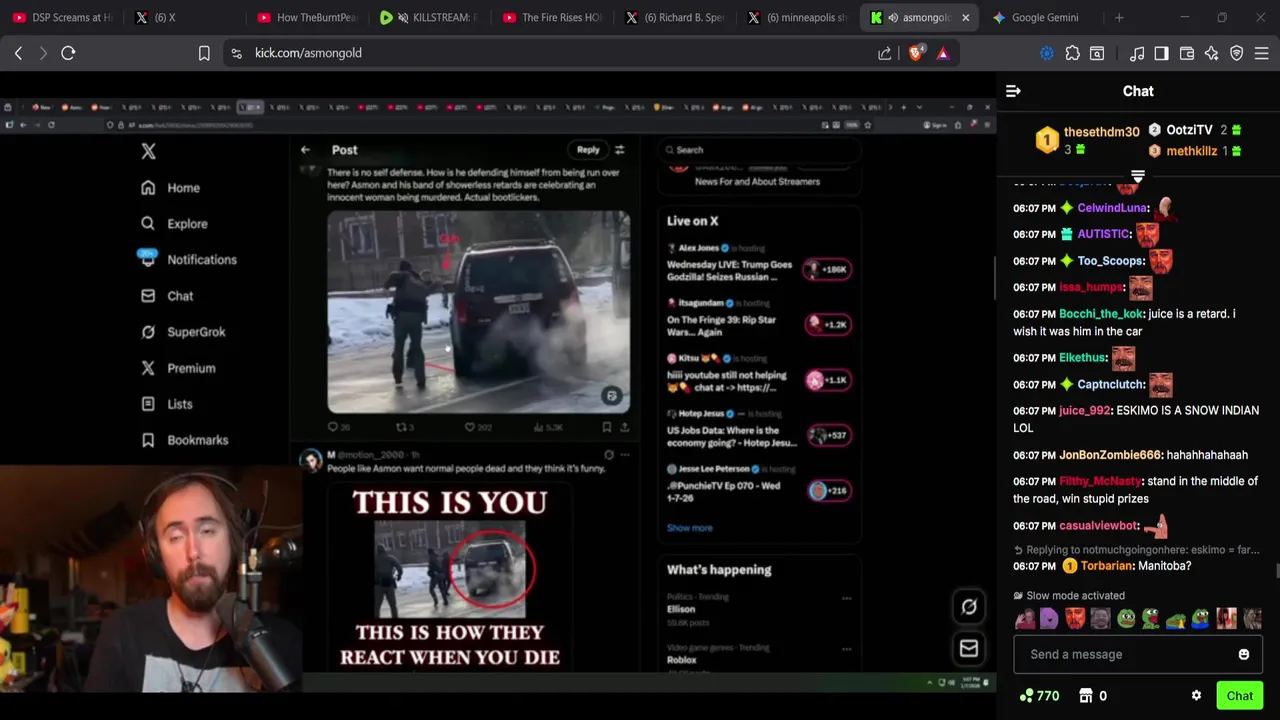1280x720 pixels.
Task: Open Brave Shields lion icon
Action: [x=915, y=53]
